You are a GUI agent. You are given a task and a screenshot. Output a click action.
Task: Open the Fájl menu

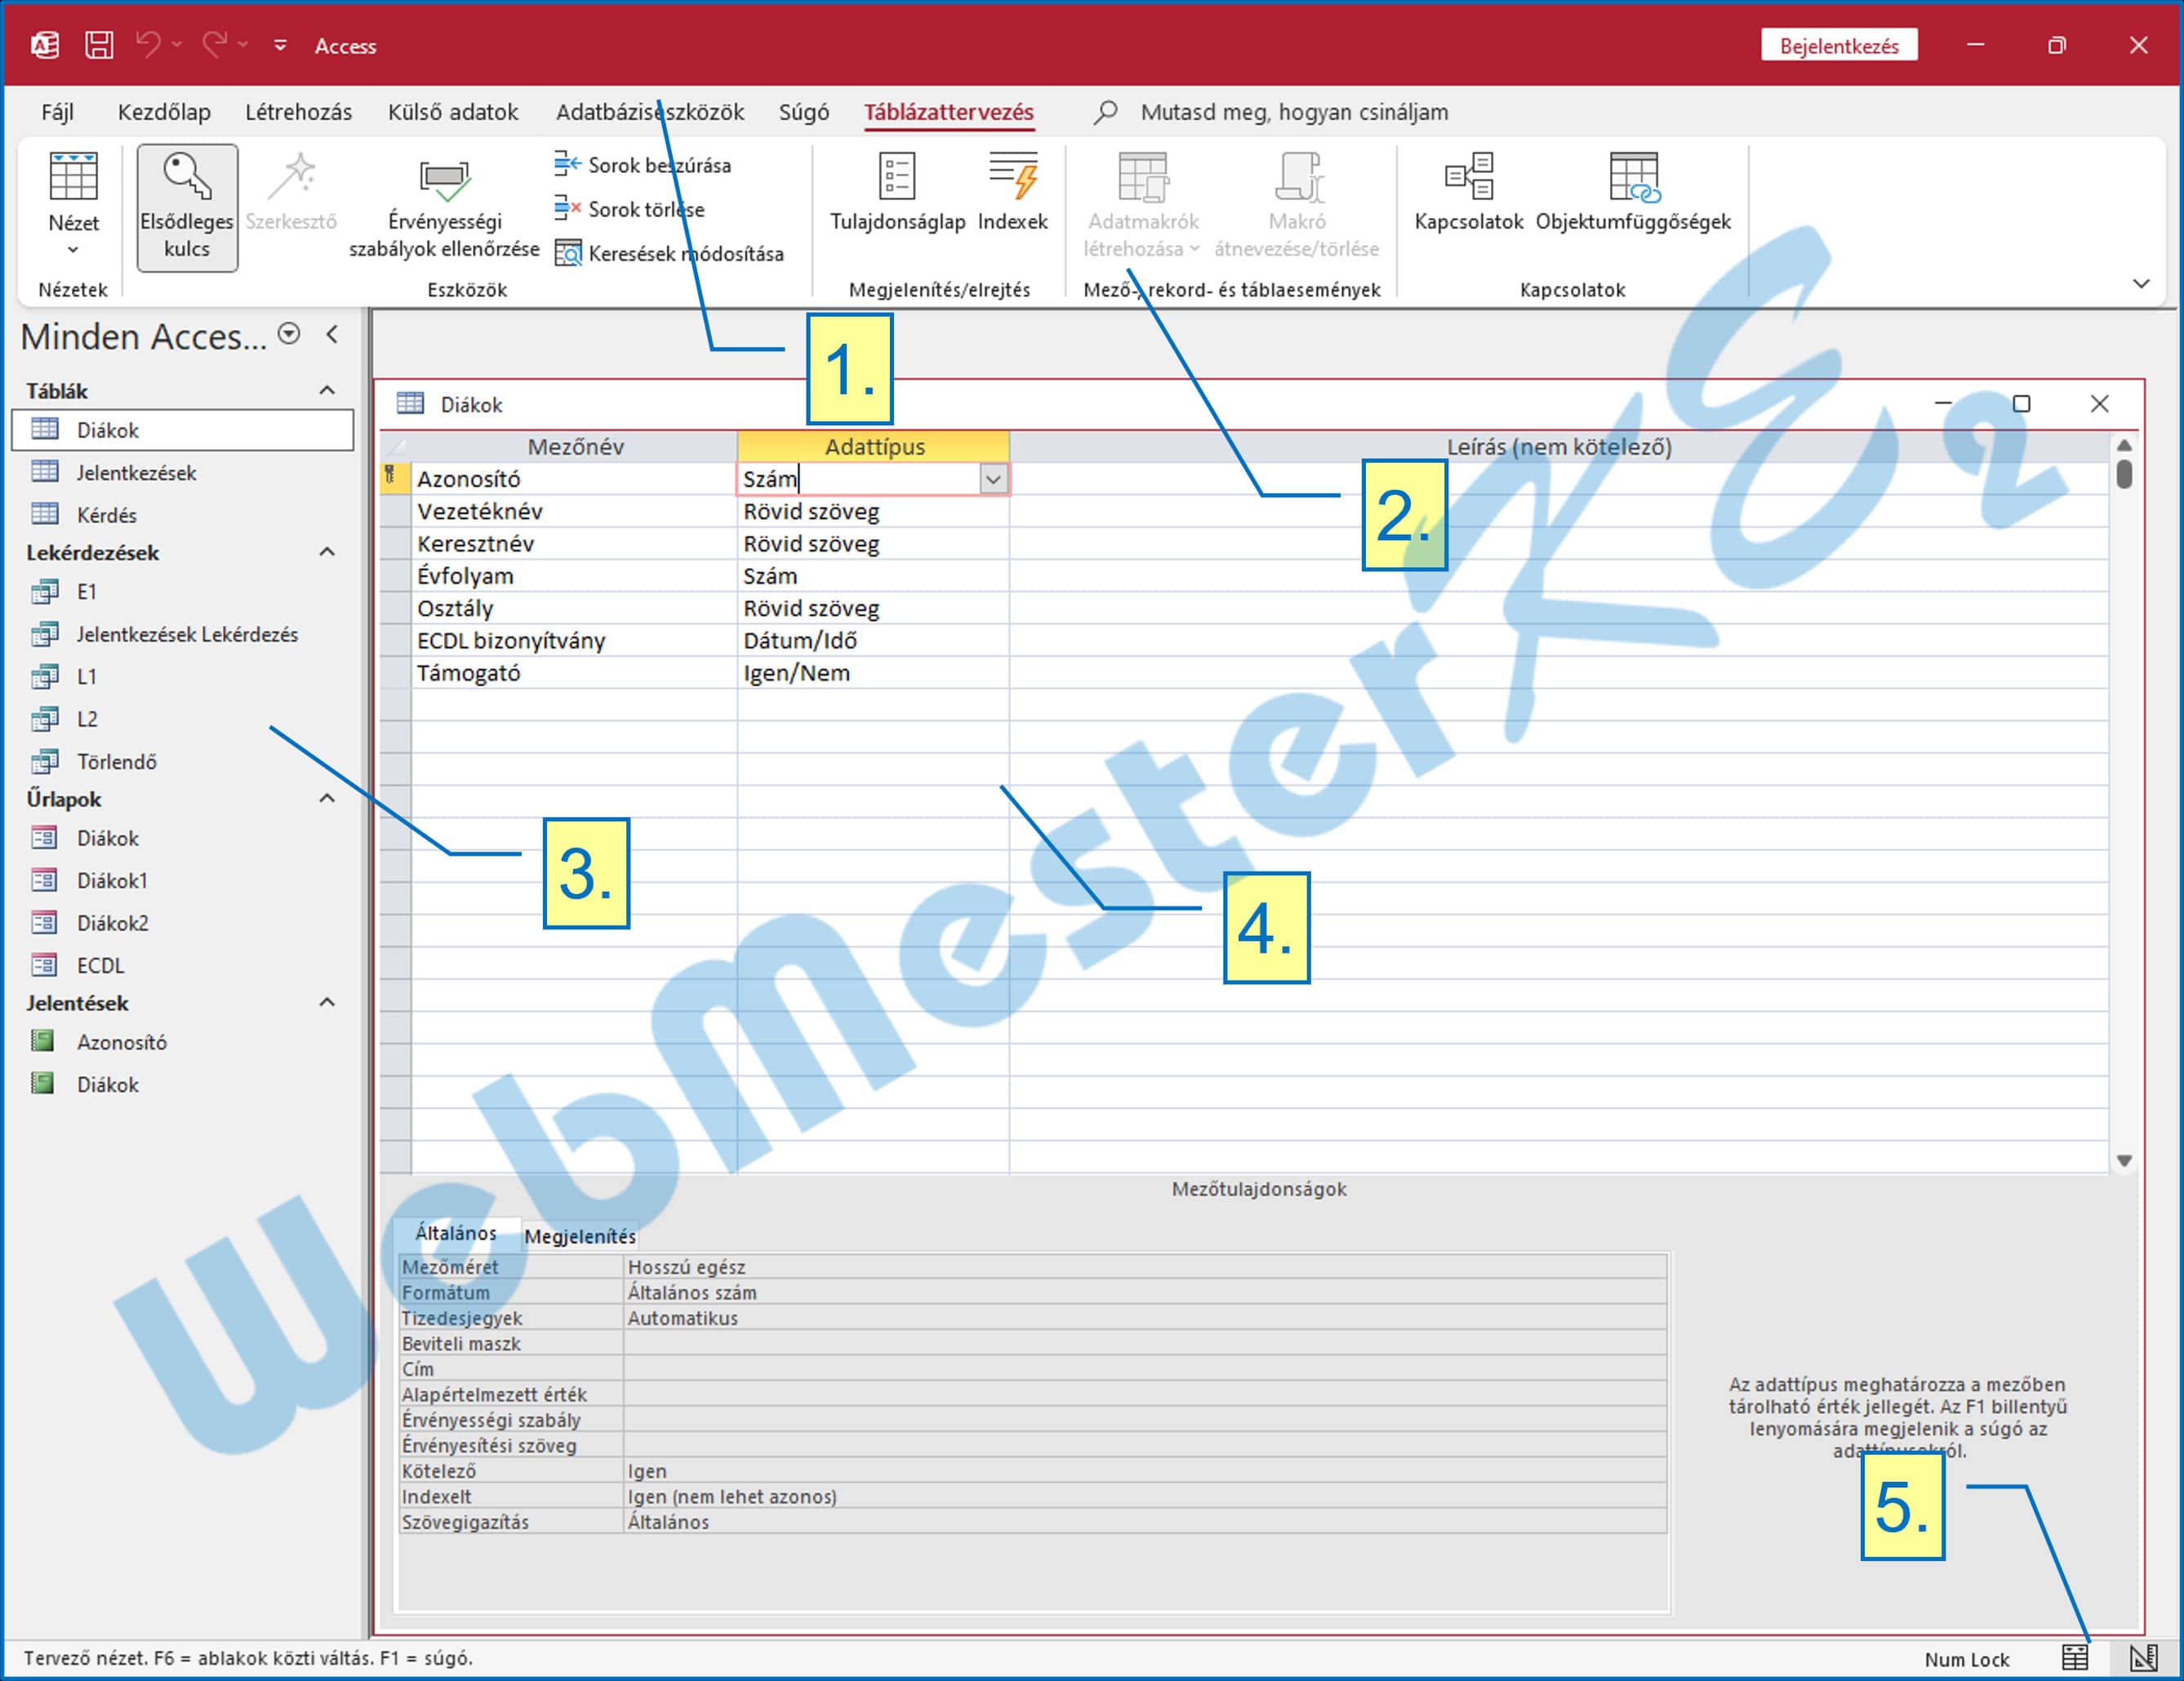click(x=57, y=112)
